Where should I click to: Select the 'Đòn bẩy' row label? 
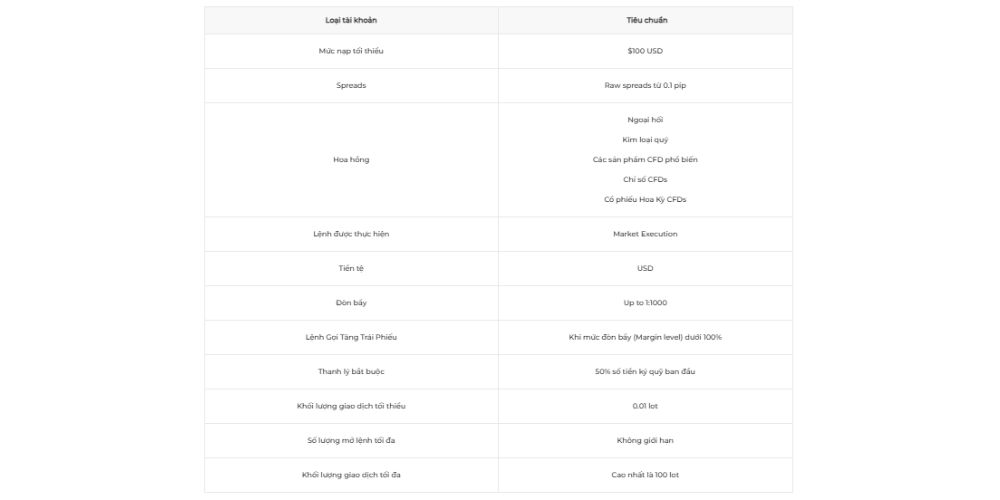click(x=351, y=302)
